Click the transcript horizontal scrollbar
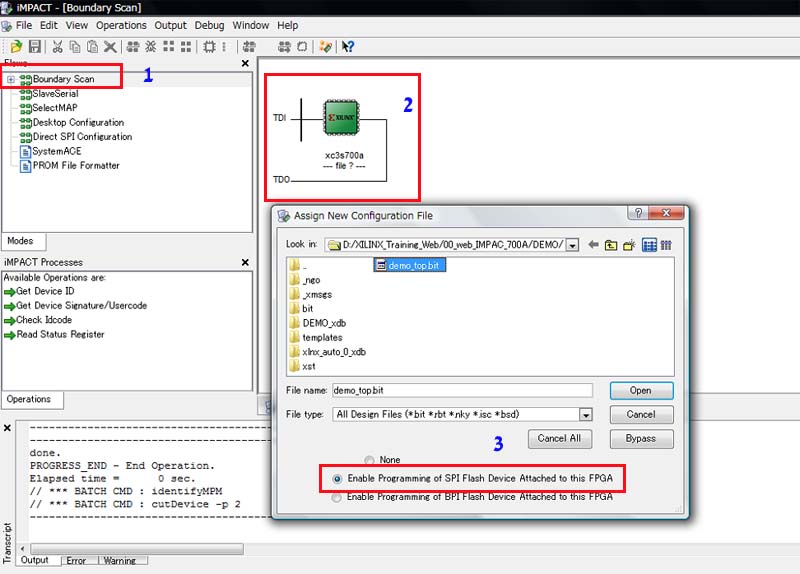This screenshot has height=574, width=800. (x=137, y=549)
